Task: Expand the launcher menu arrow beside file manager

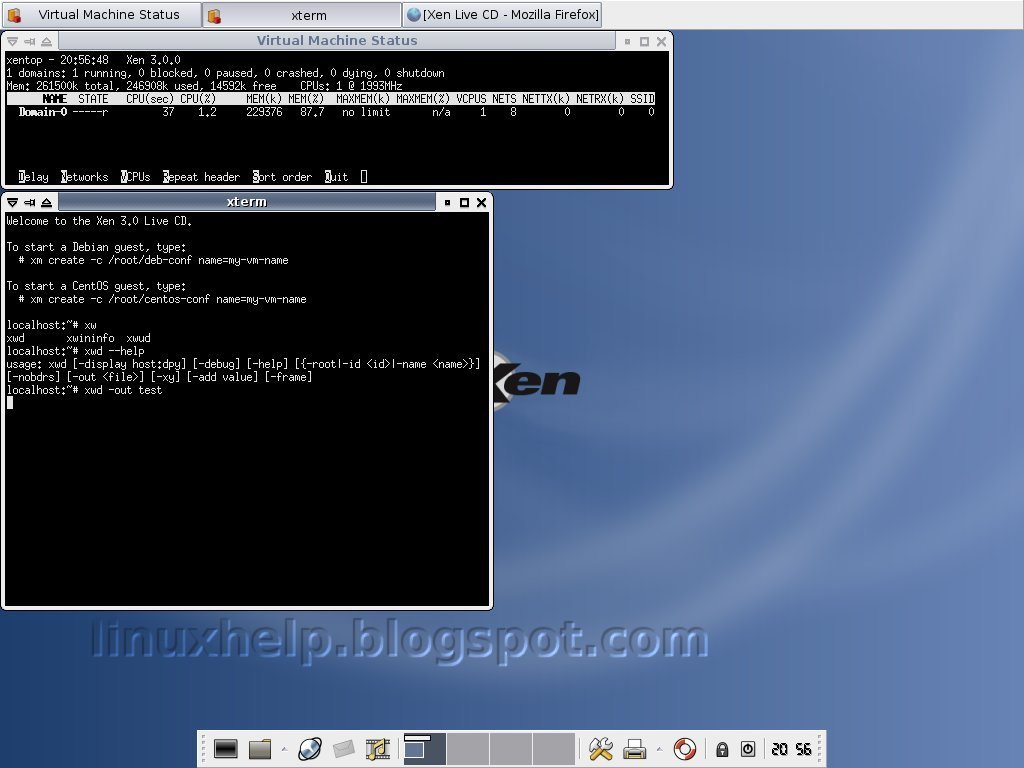Action: click(x=284, y=748)
